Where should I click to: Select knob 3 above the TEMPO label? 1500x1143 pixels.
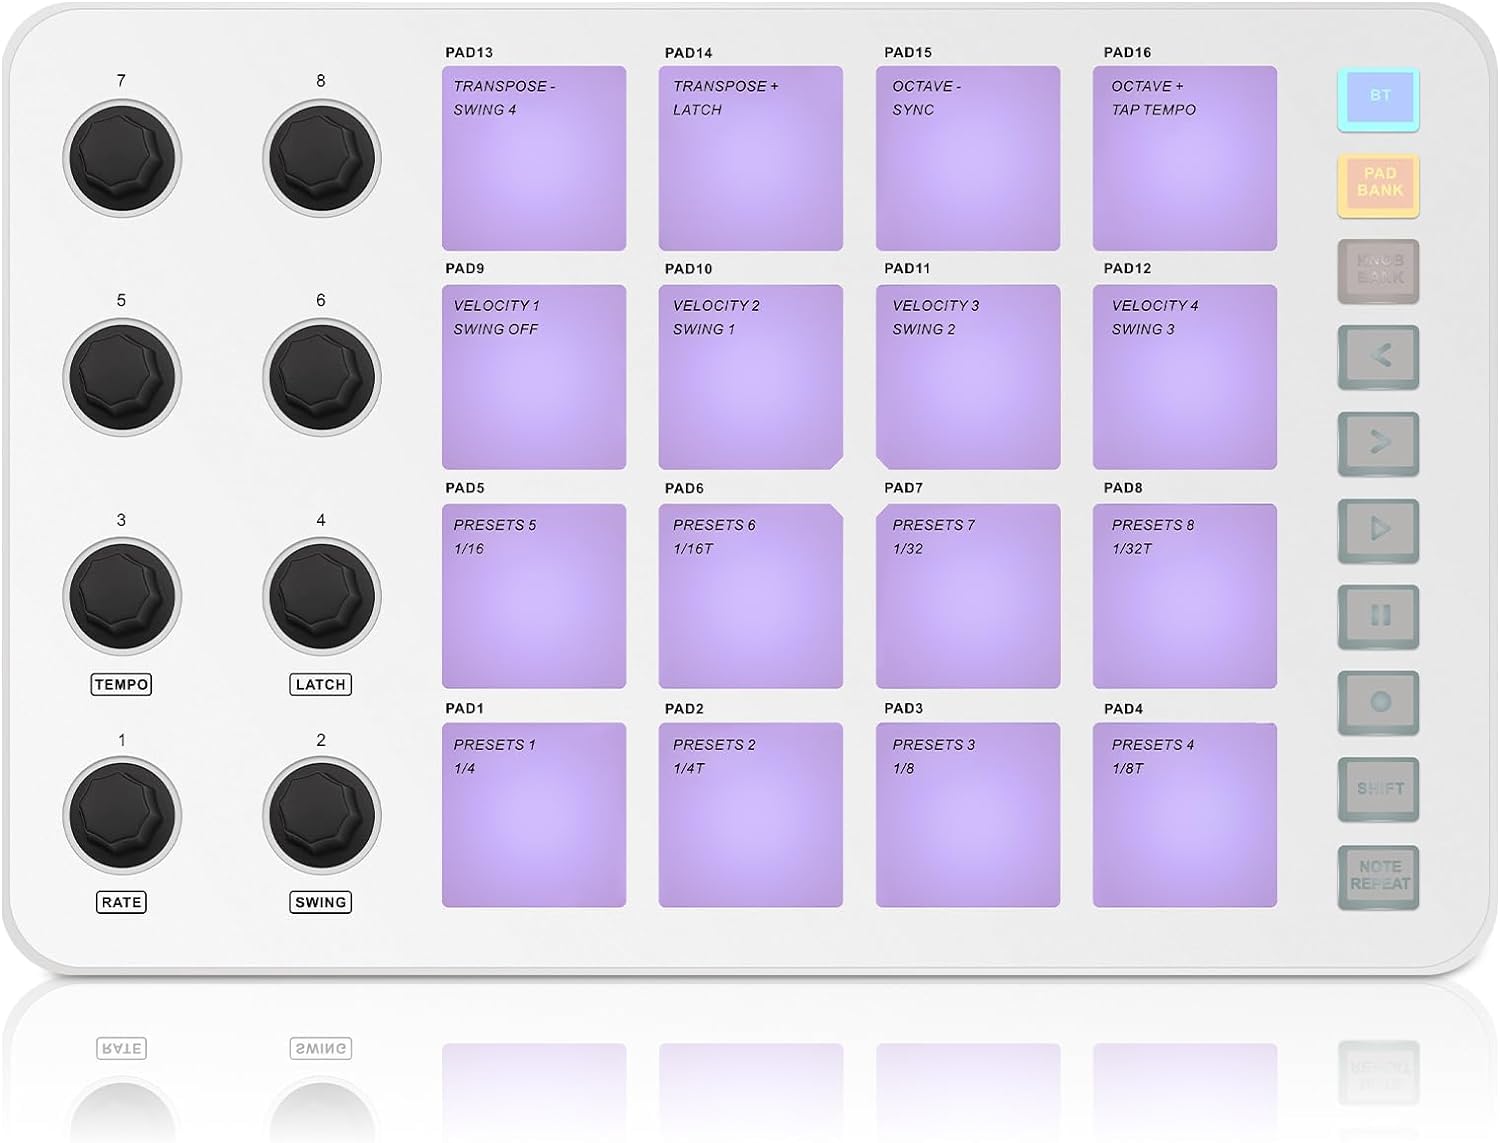coord(122,596)
